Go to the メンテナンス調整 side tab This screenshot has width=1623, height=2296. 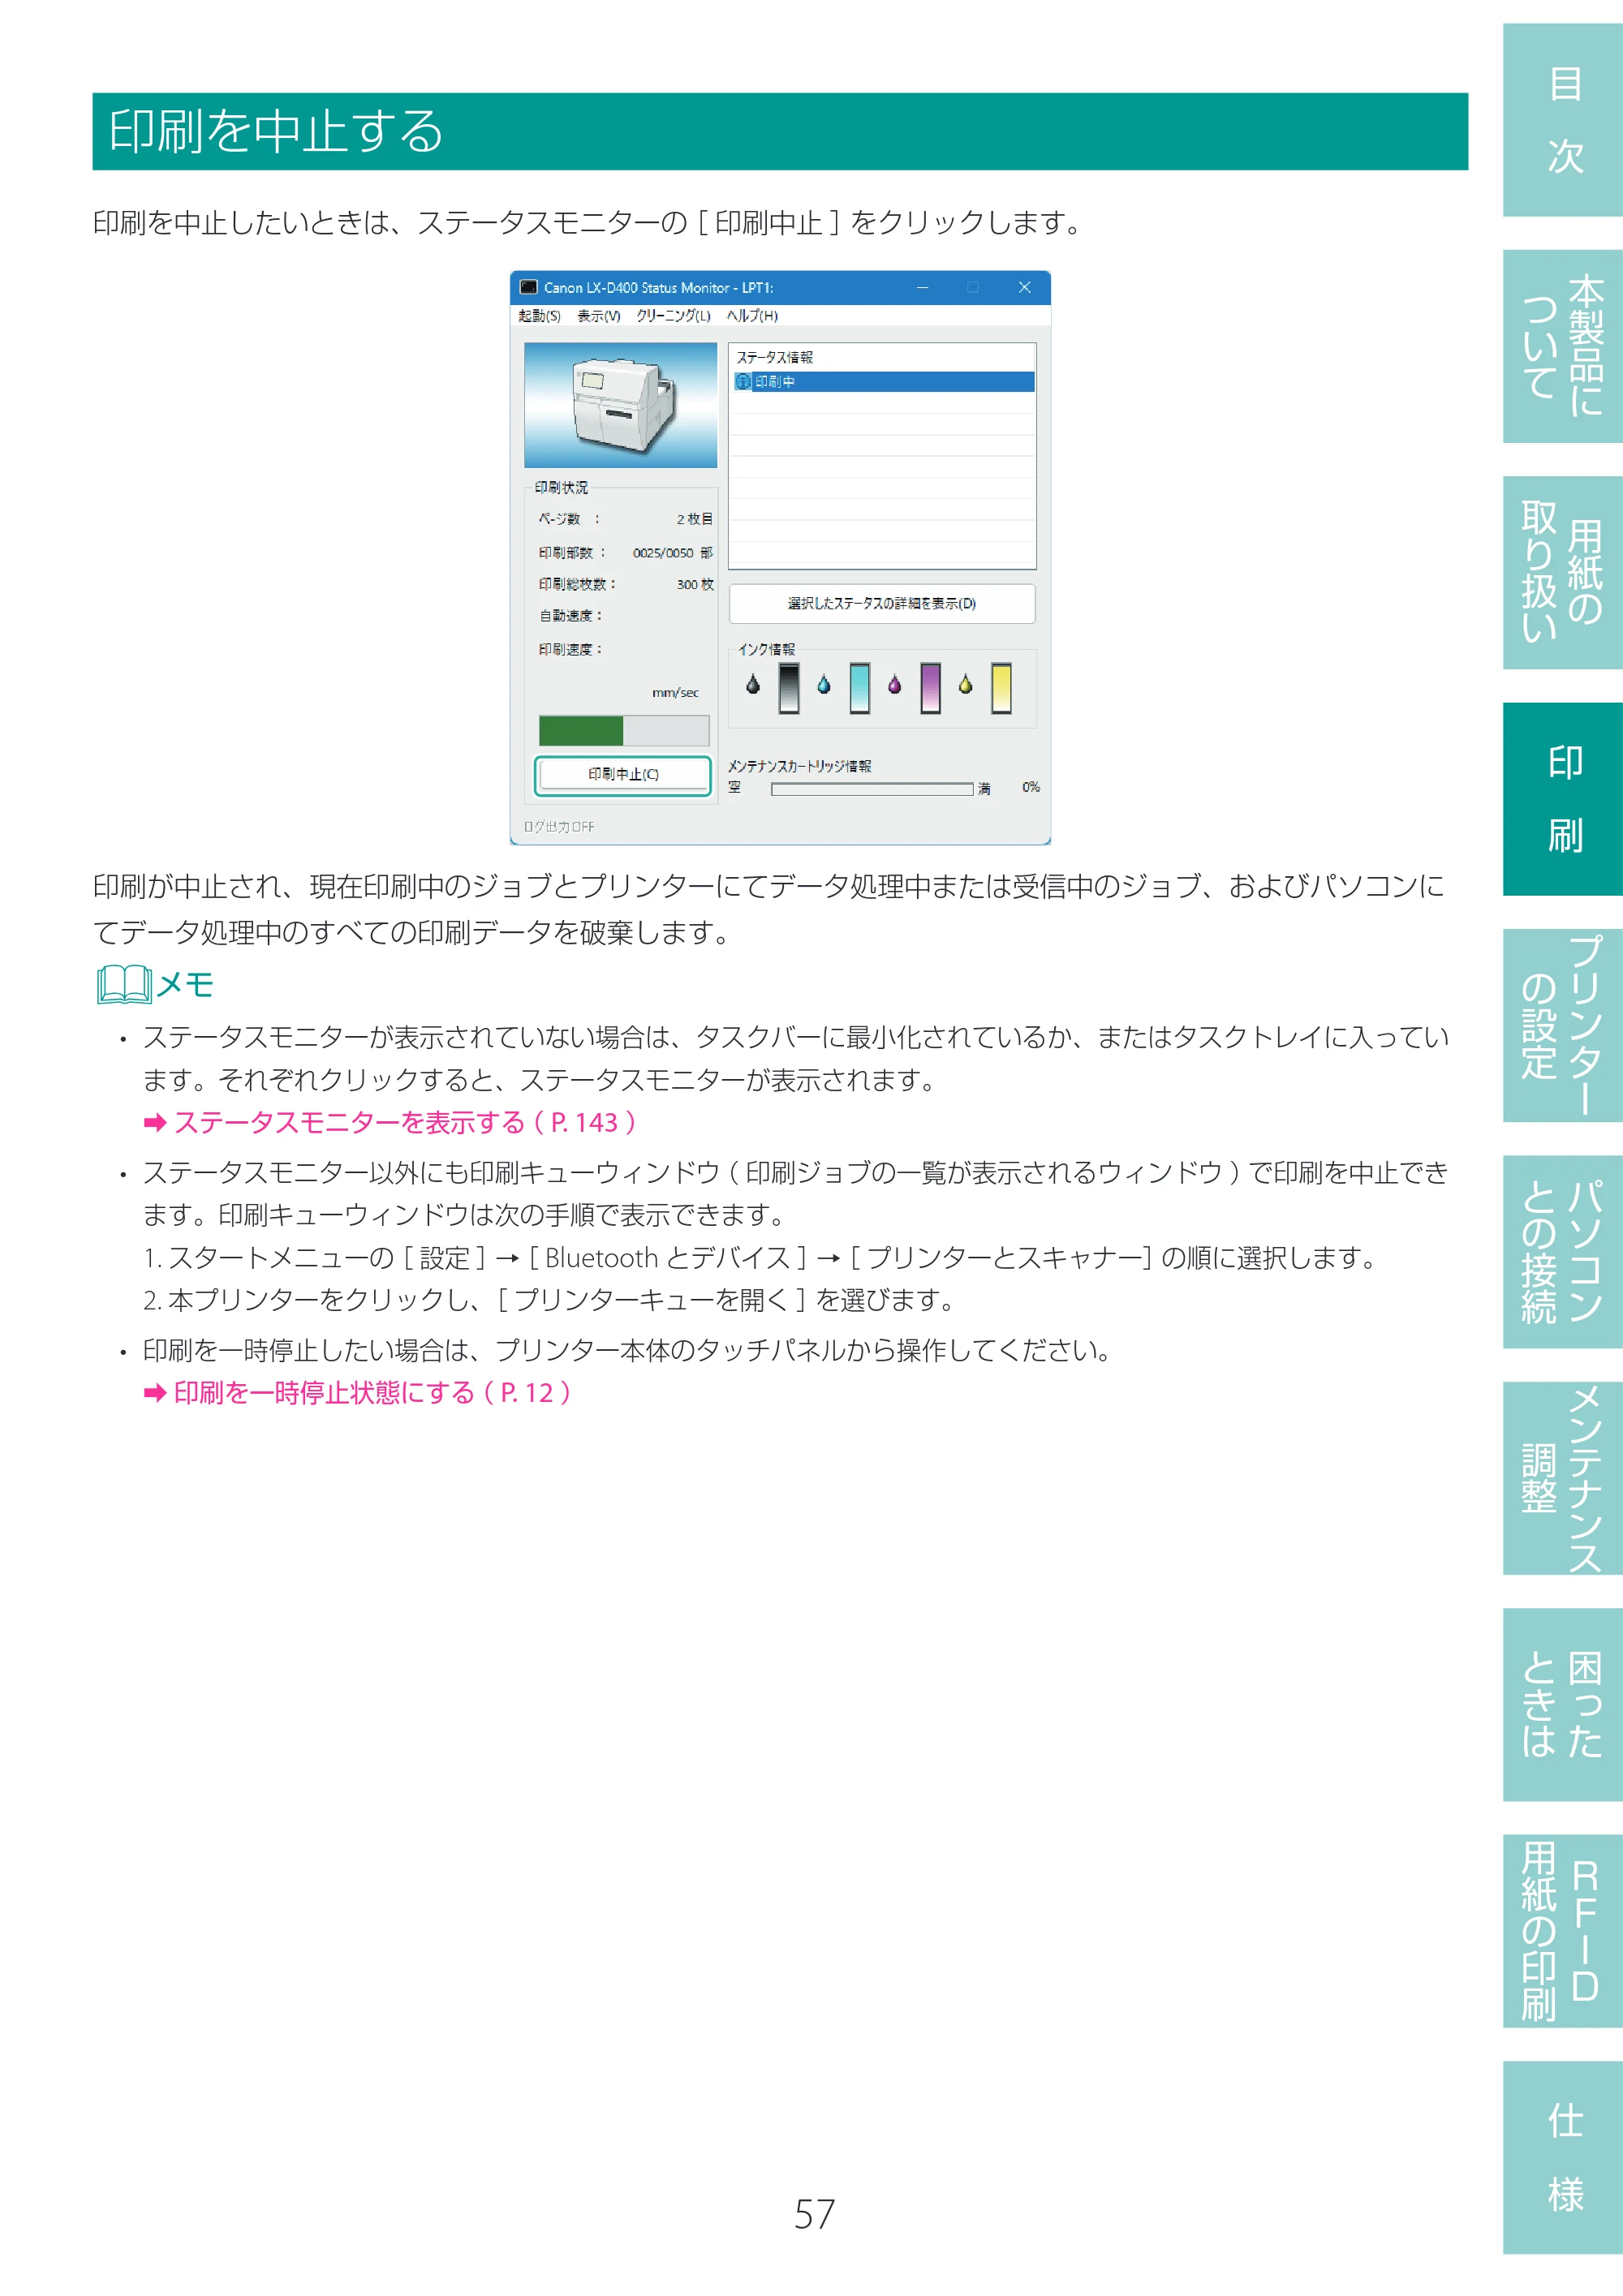click(1563, 1478)
